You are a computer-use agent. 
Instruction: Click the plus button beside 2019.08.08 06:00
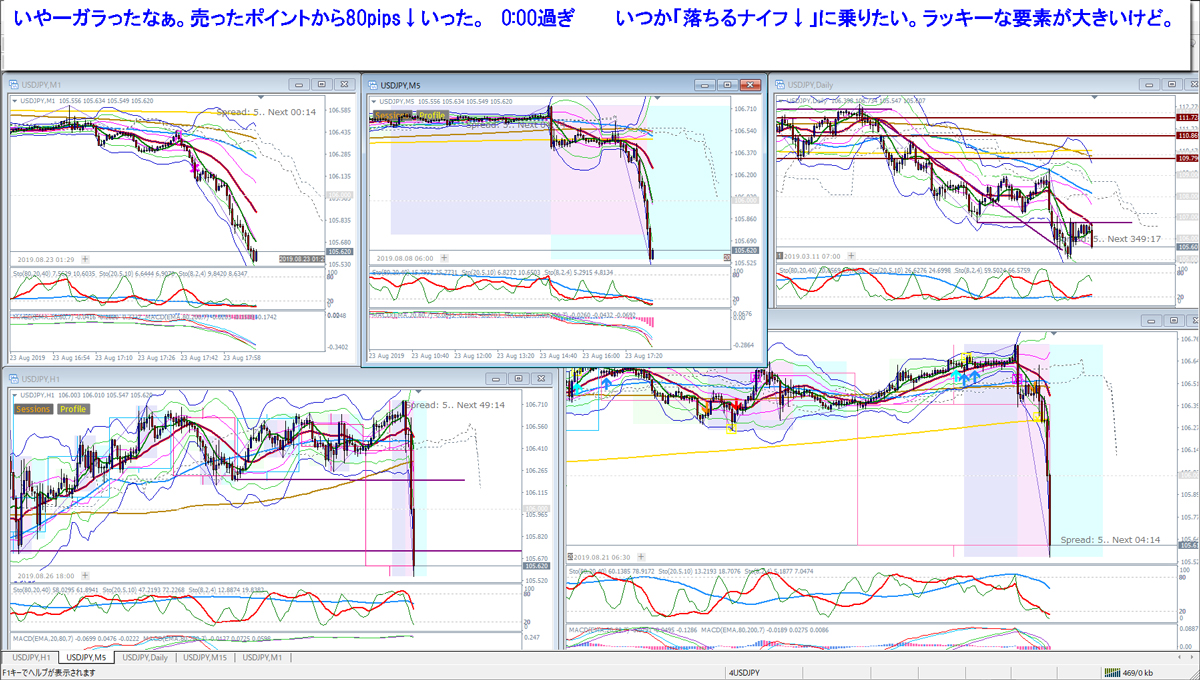pyautogui.click(x=444, y=258)
